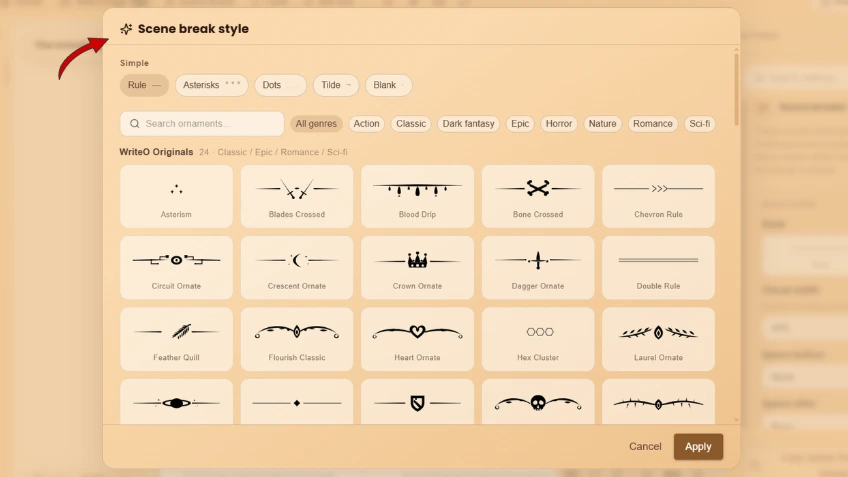Filter ornaments by All genres
This screenshot has width=848, height=477.
(x=316, y=124)
